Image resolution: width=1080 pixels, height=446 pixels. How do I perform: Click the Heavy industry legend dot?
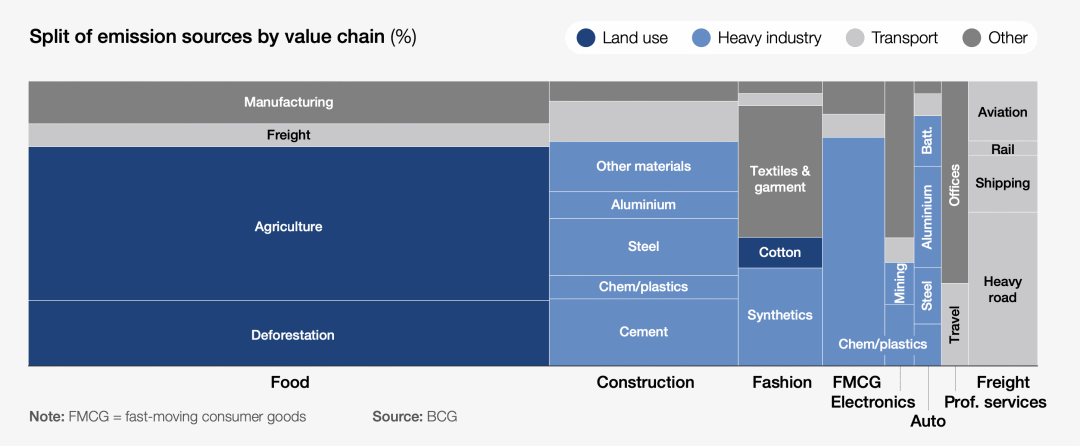point(702,38)
